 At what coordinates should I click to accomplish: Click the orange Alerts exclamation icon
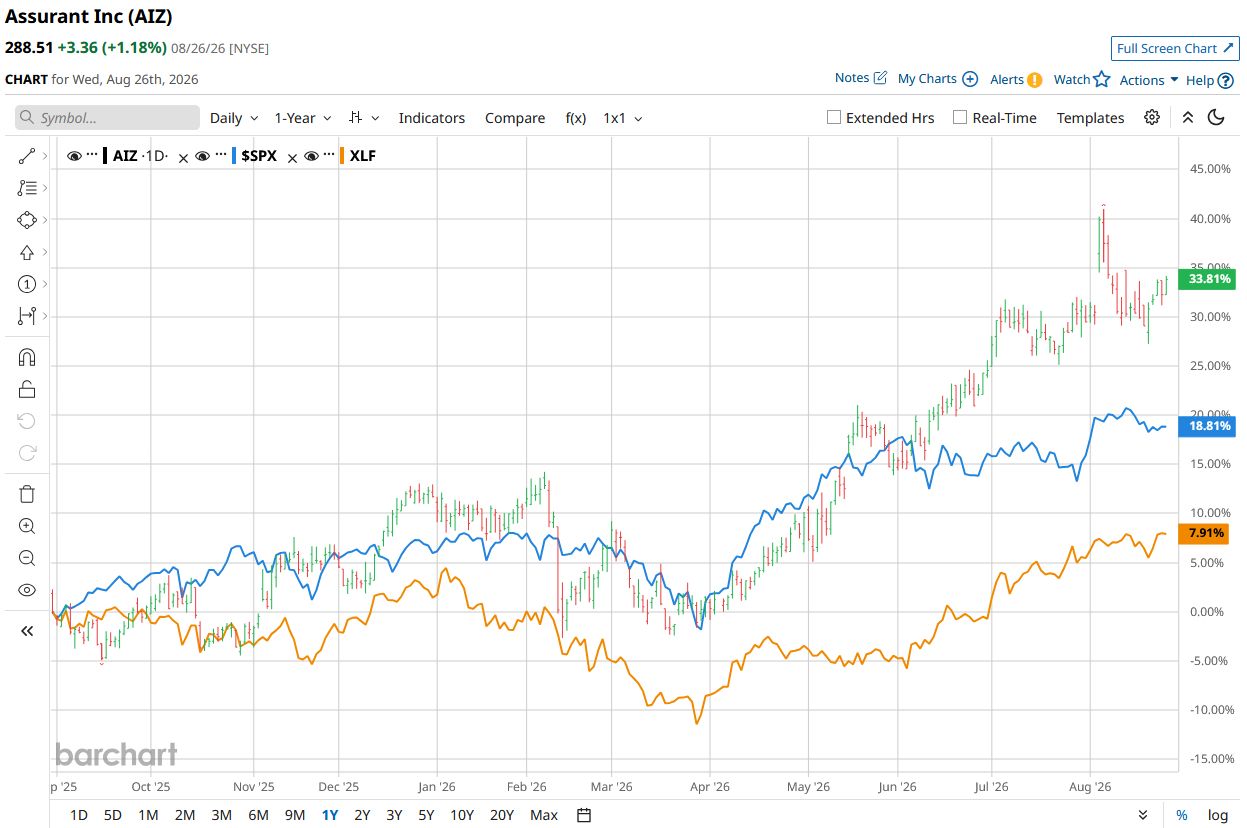tap(1035, 80)
